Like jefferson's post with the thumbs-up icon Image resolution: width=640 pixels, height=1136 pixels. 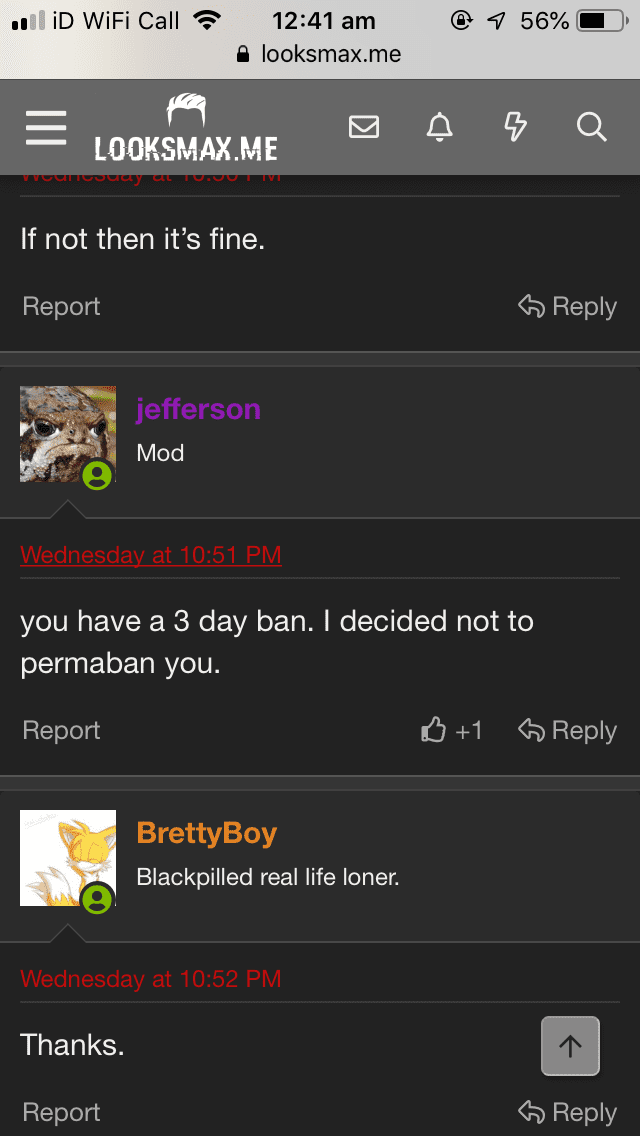[433, 730]
